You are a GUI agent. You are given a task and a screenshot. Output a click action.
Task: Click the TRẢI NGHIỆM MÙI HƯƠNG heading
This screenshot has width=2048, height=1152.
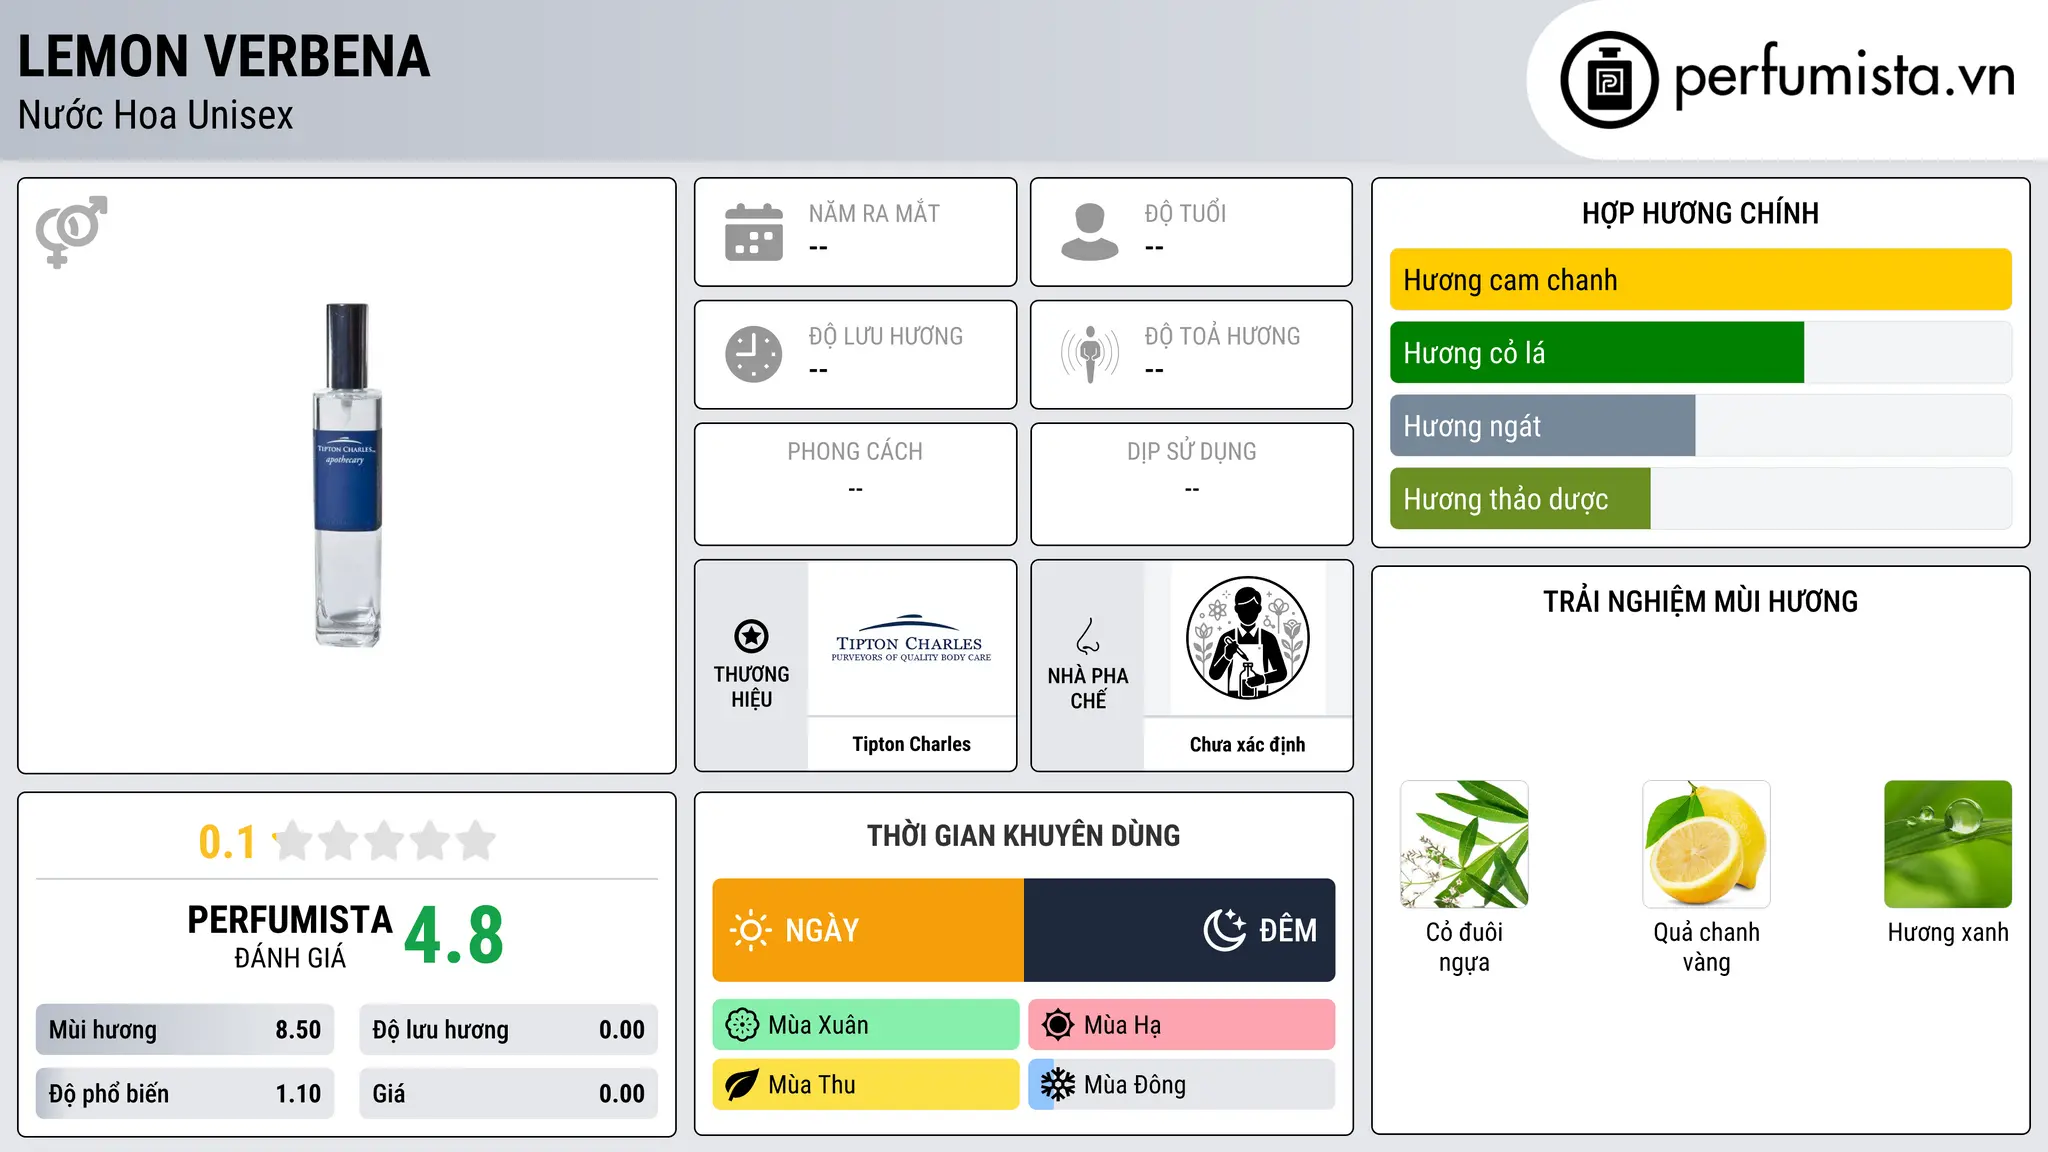1700,602
